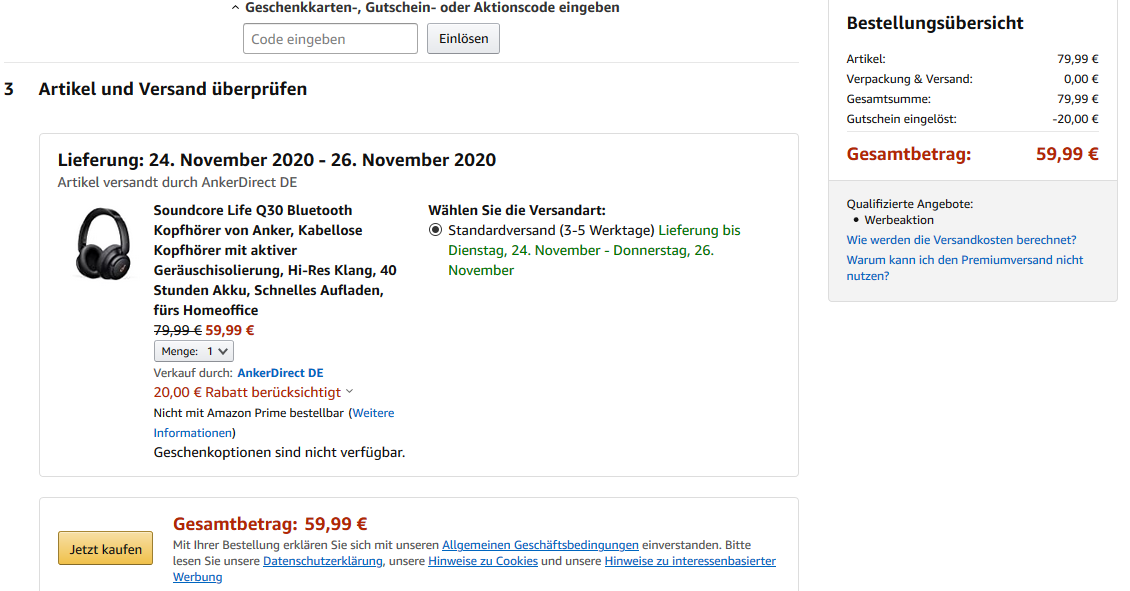This screenshot has width=1130, height=591.
Task: Click the Einlösen button
Action: pos(462,38)
